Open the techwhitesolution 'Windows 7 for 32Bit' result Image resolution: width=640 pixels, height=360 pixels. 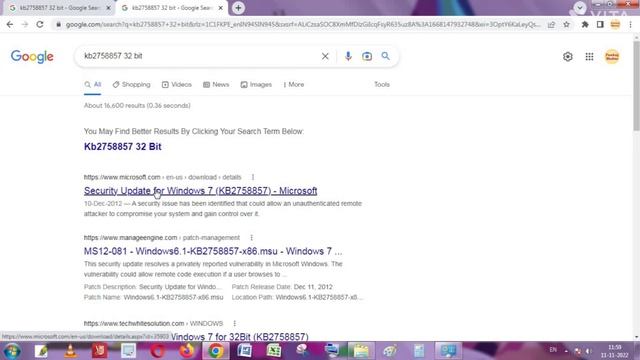(x=240, y=337)
